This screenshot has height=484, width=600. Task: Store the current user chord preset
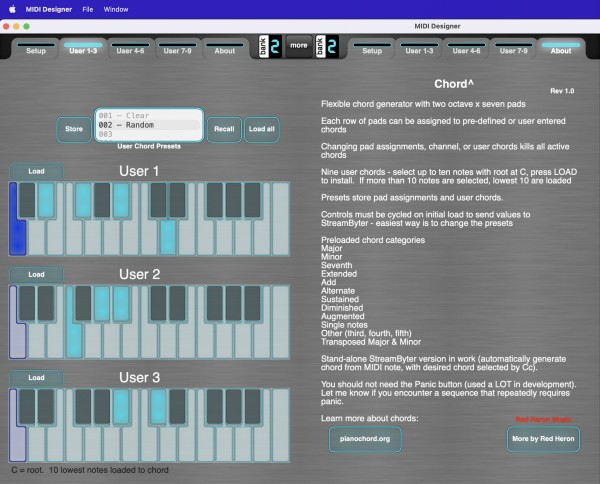click(74, 129)
